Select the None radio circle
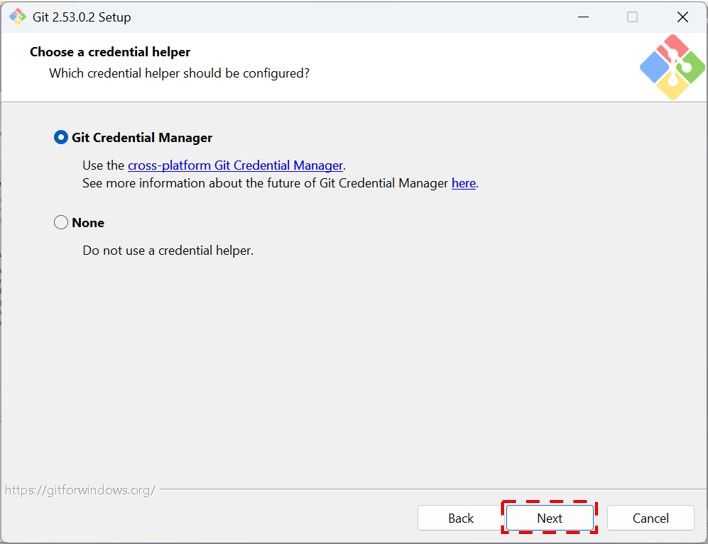 61,223
